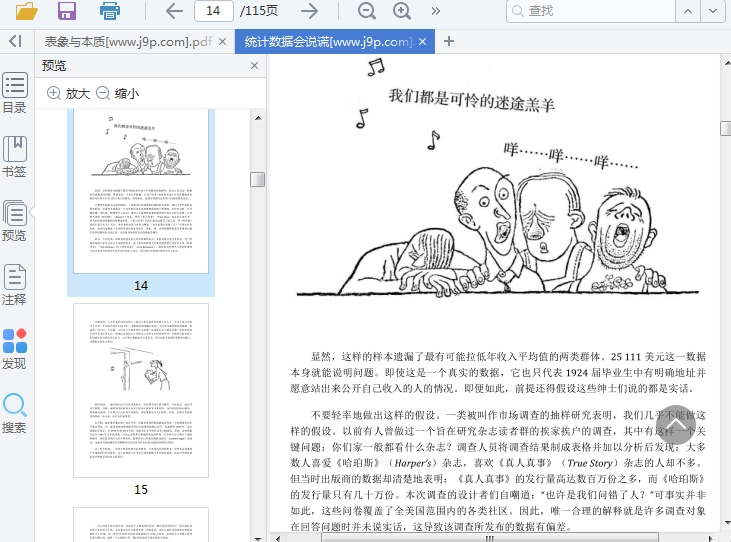Image resolution: width=731 pixels, height=542 pixels.
Task: Open the 注释 annotations panel
Action: point(14,285)
